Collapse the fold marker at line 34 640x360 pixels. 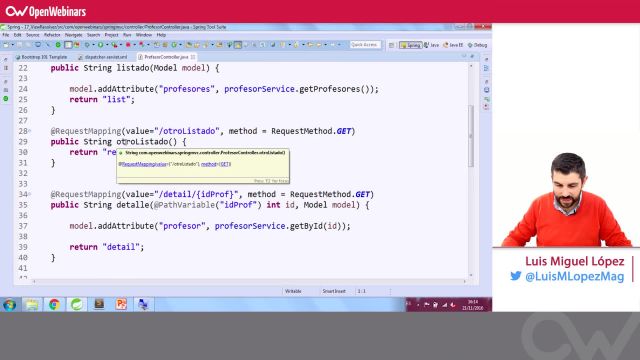(x=30, y=194)
